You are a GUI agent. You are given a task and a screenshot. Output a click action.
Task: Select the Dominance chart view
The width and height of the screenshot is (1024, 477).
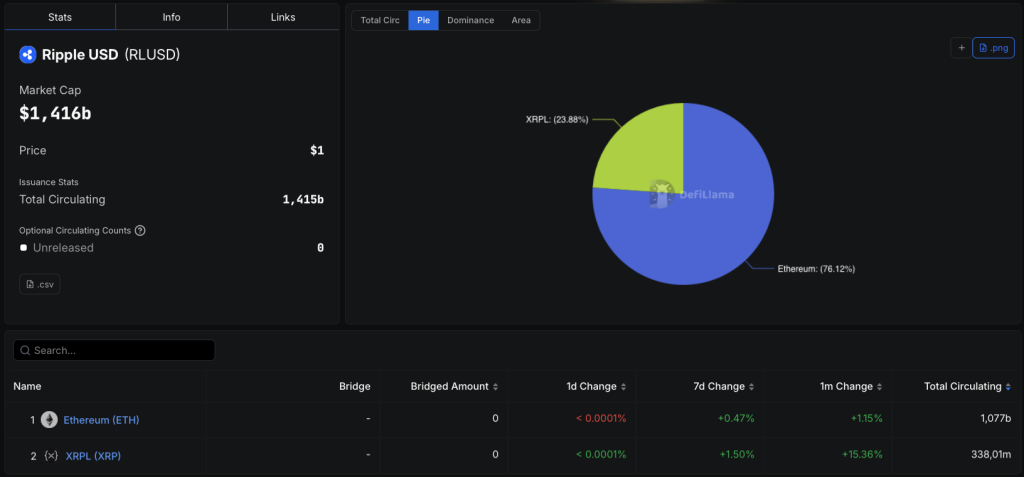pyautogui.click(x=470, y=20)
